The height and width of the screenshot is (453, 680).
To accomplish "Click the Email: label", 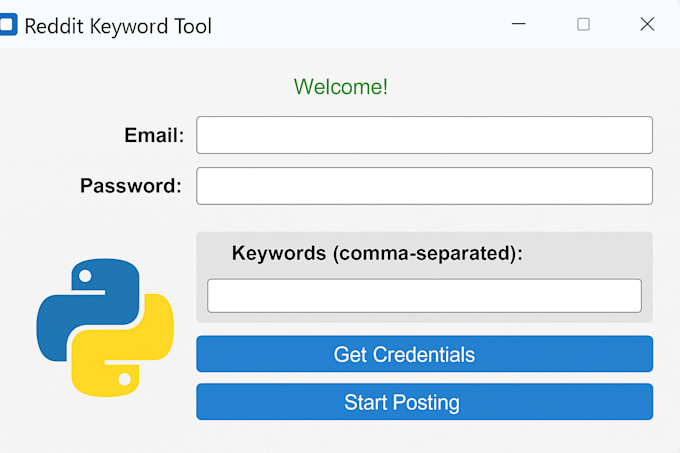I will pyautogui.click(x=154, y=135).
